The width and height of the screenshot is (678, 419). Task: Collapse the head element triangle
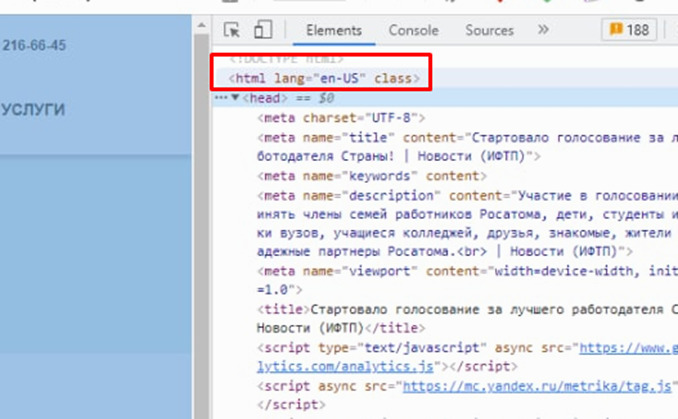[x=235, y=97]
